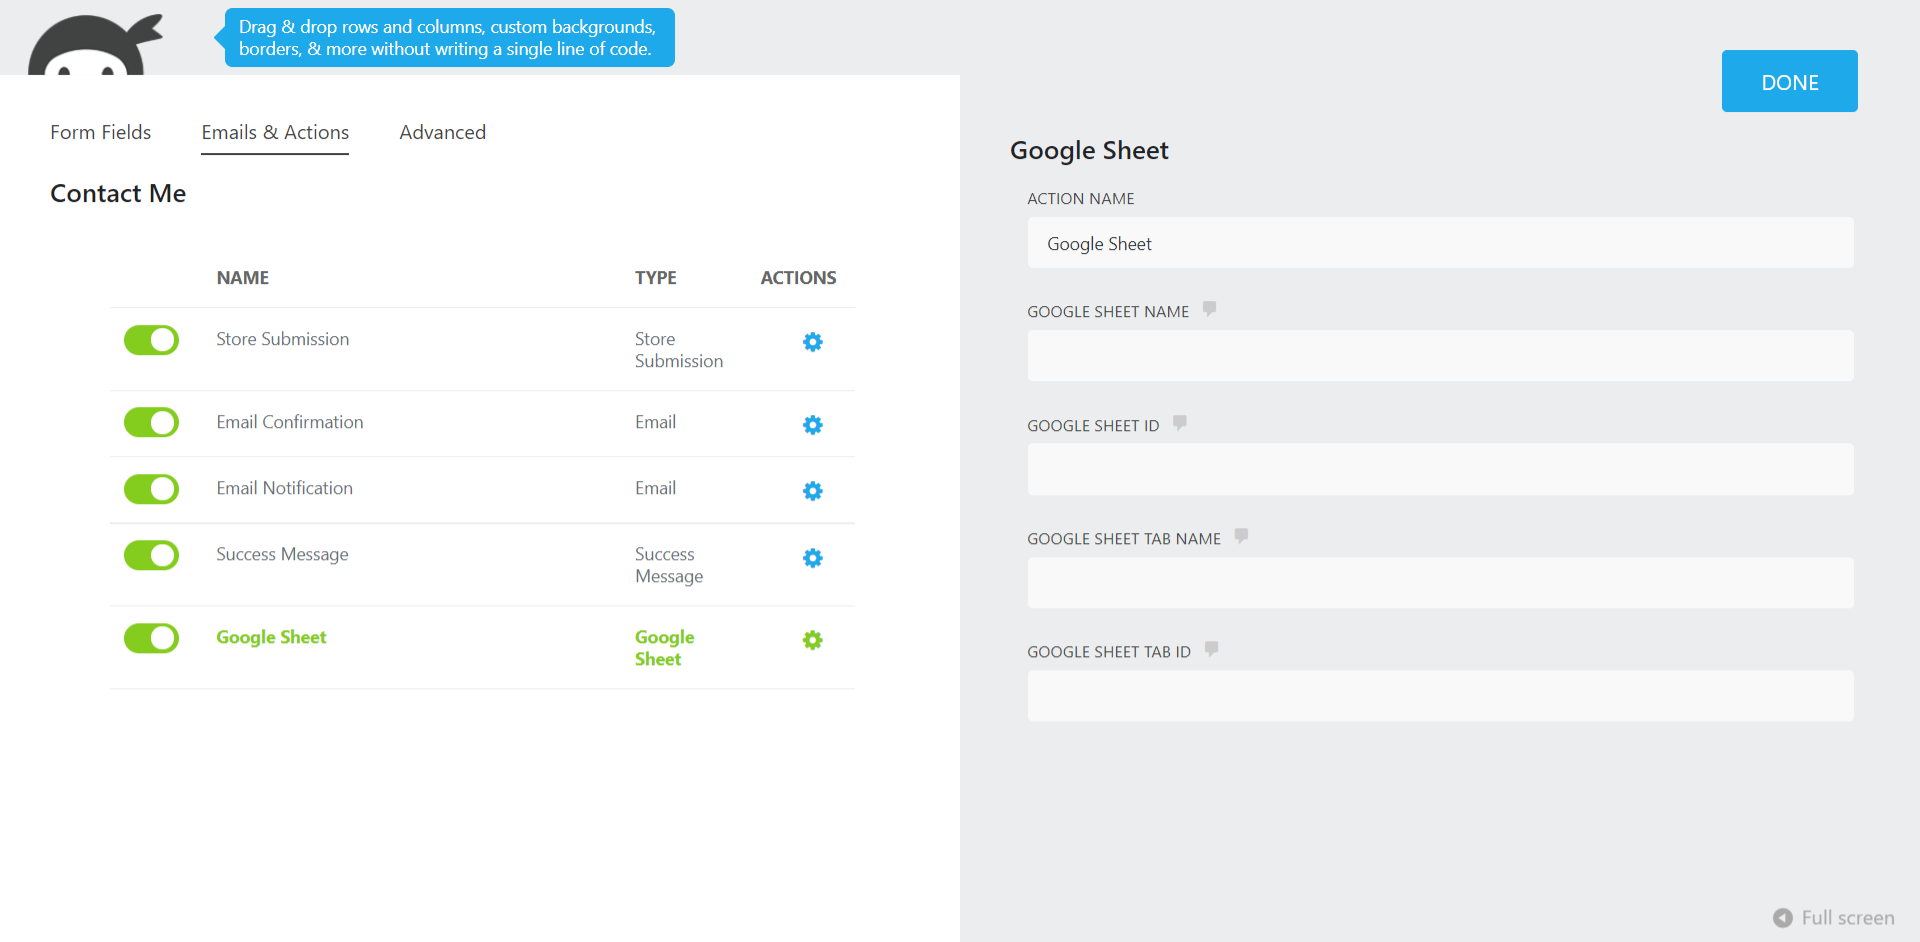Select the Emails & Actions tab
The height and width of the screenshot is (942, 1920).
point(275,132)
